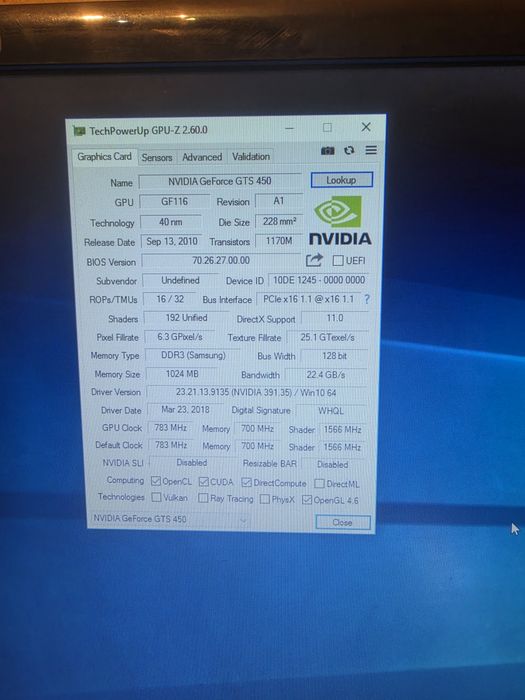525x700 pixels.
Task: Open the hamburger menu icon
Action: pos(371,150)
